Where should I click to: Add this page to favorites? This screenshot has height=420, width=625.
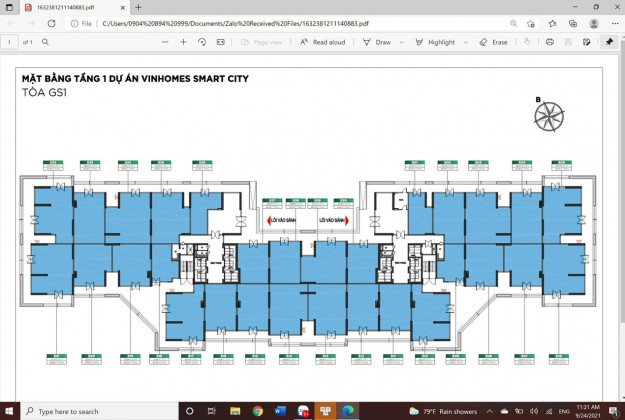click(x=531, y=24)
